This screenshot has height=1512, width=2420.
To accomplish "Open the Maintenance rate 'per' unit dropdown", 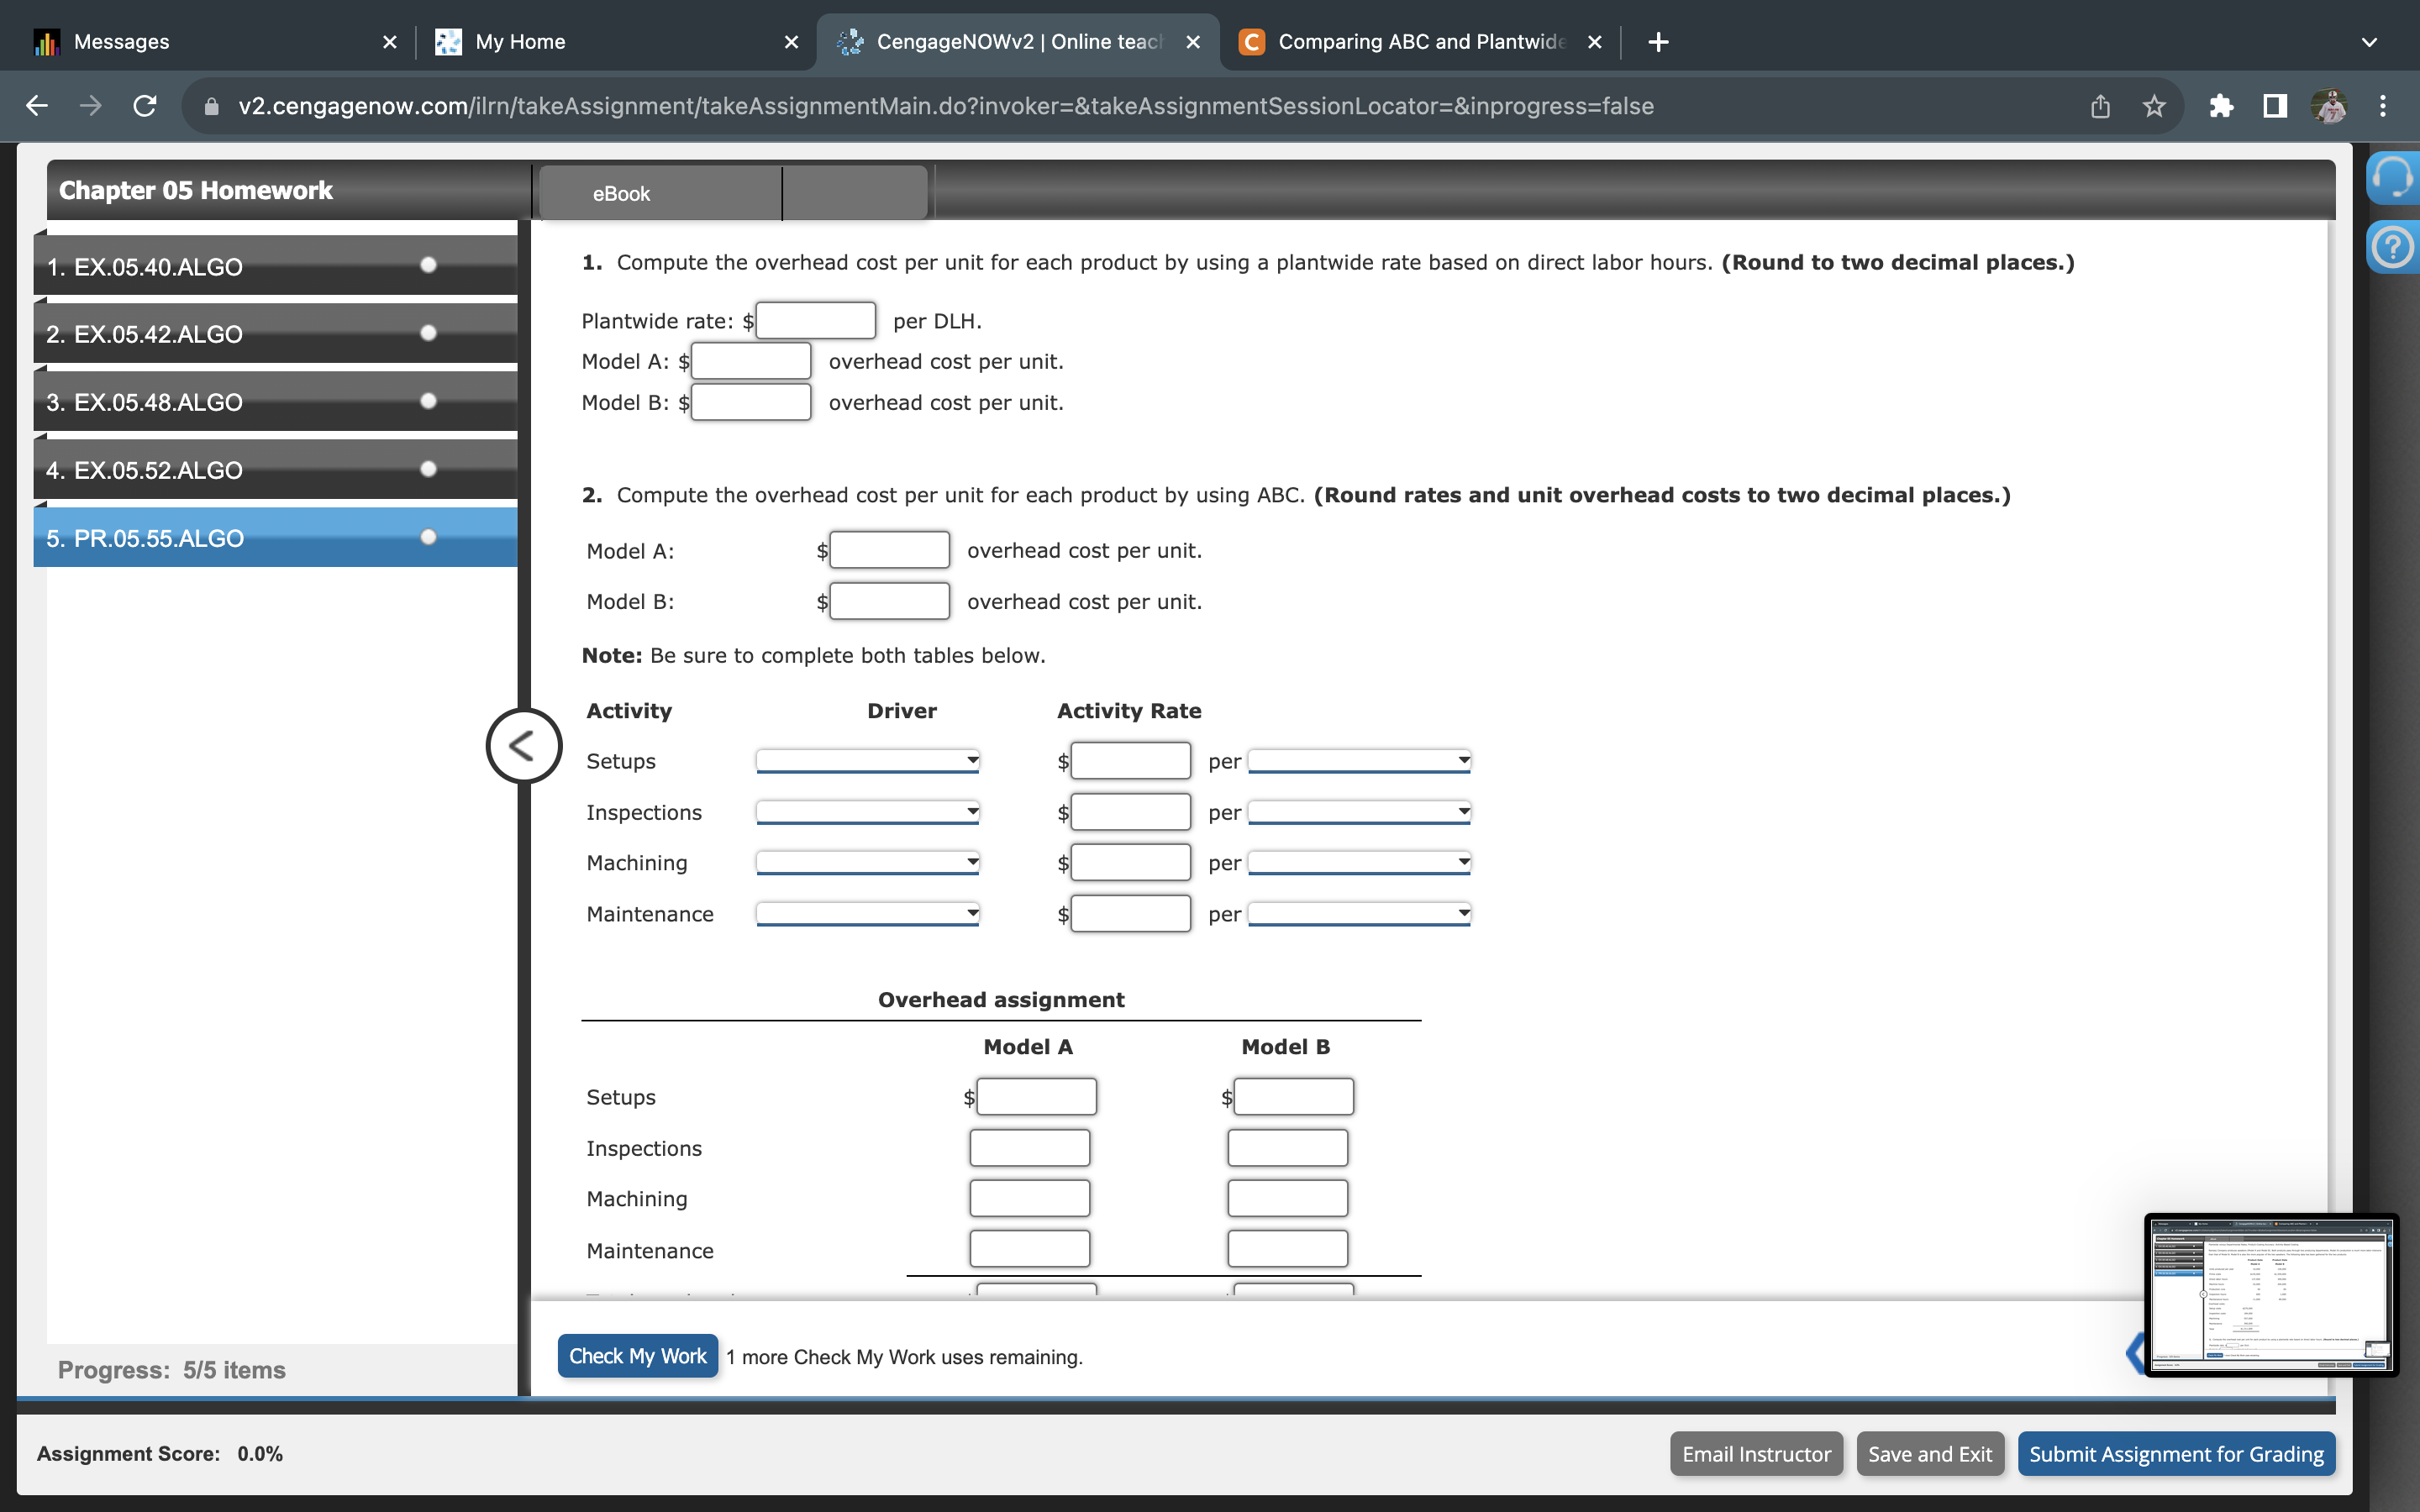I will (x=1359, y=913).
